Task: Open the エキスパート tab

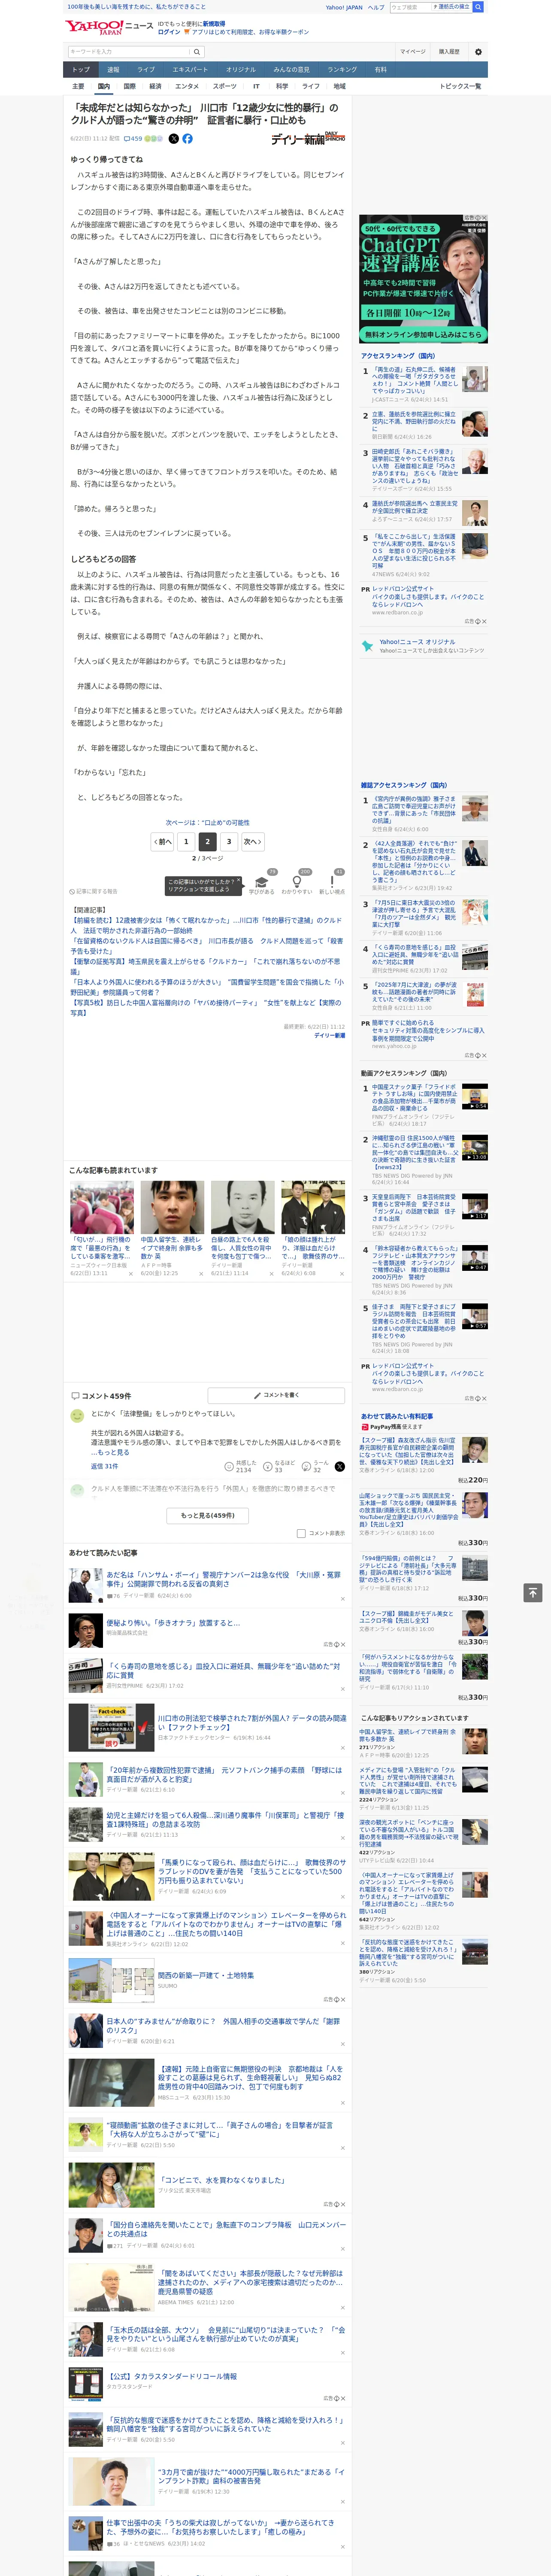Action: click(190, 70)
